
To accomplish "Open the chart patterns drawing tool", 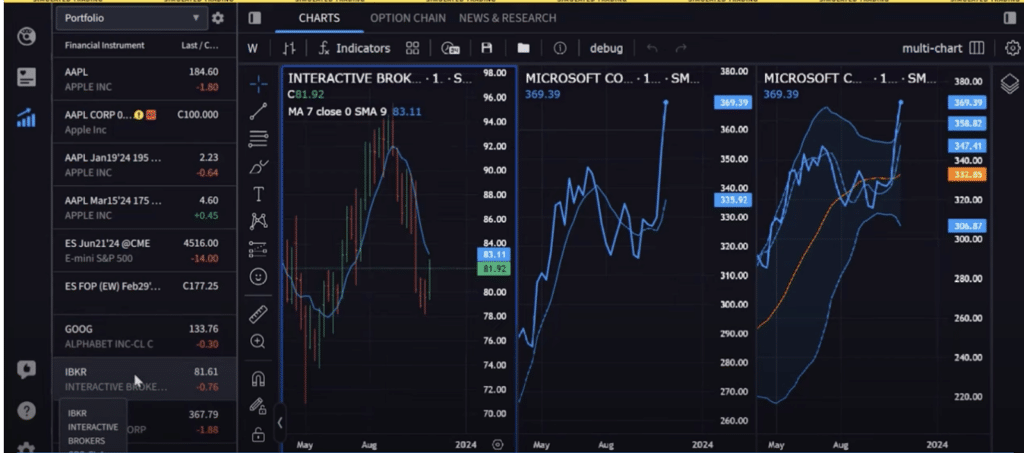I will (x=259, y=221).
